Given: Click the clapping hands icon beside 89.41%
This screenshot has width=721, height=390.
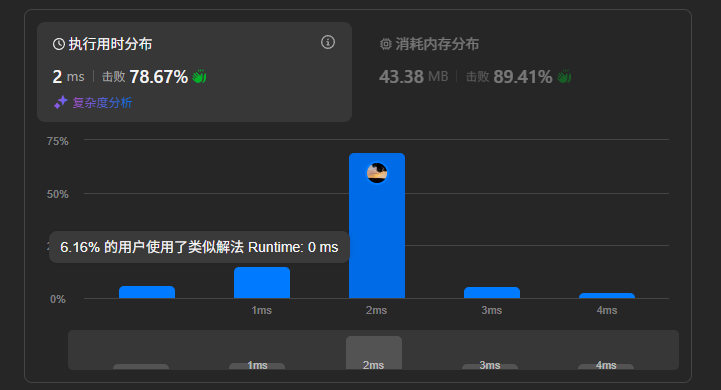Looking at the screenshot, I should point(564,76).
